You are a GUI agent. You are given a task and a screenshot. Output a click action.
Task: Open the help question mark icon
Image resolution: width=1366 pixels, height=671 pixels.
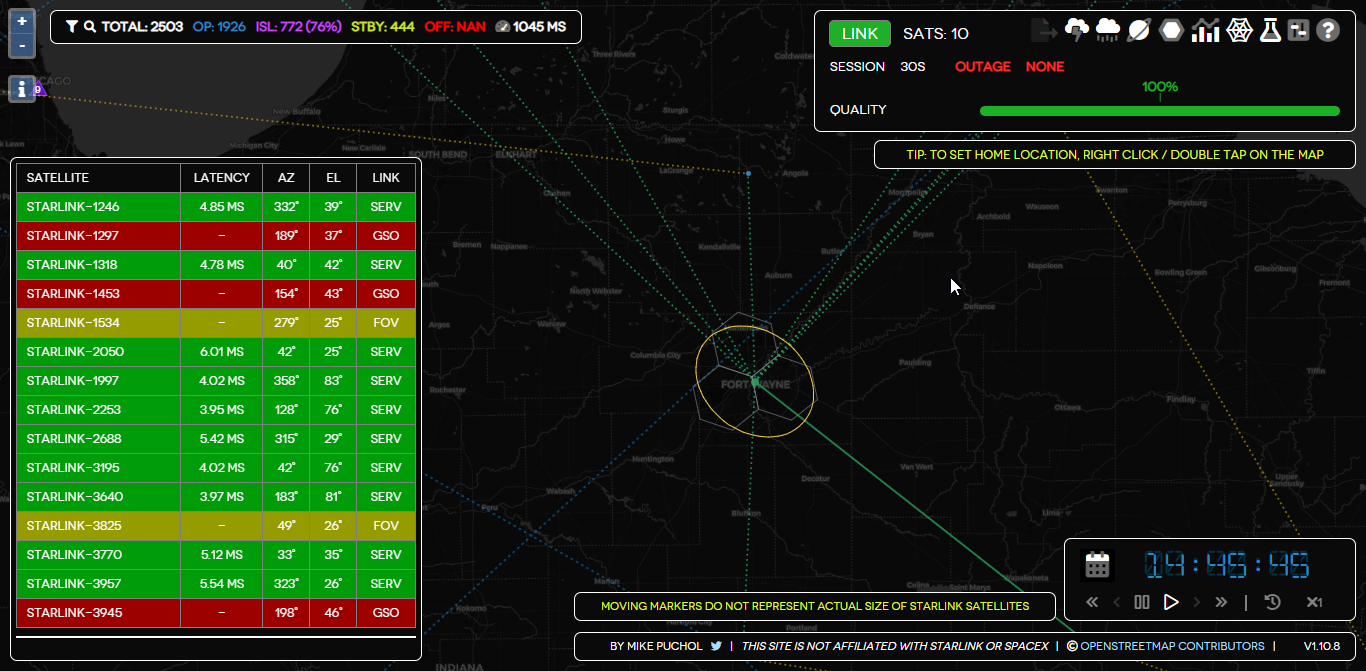point(1328,31)
